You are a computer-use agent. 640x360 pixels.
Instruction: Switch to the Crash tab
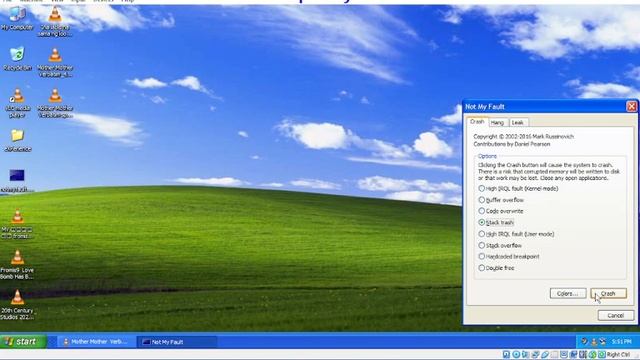pos(477,122)
